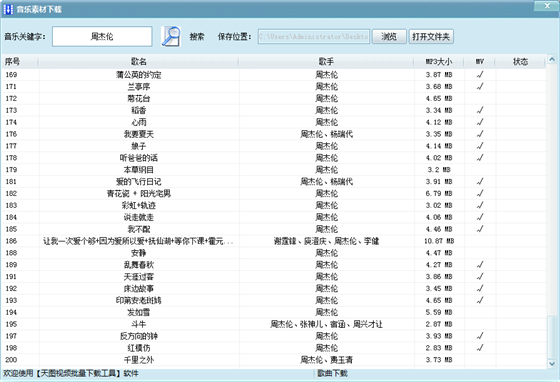Click the 状态 column header
Viewport: 560px width, 382px height.
pos(520,62)
